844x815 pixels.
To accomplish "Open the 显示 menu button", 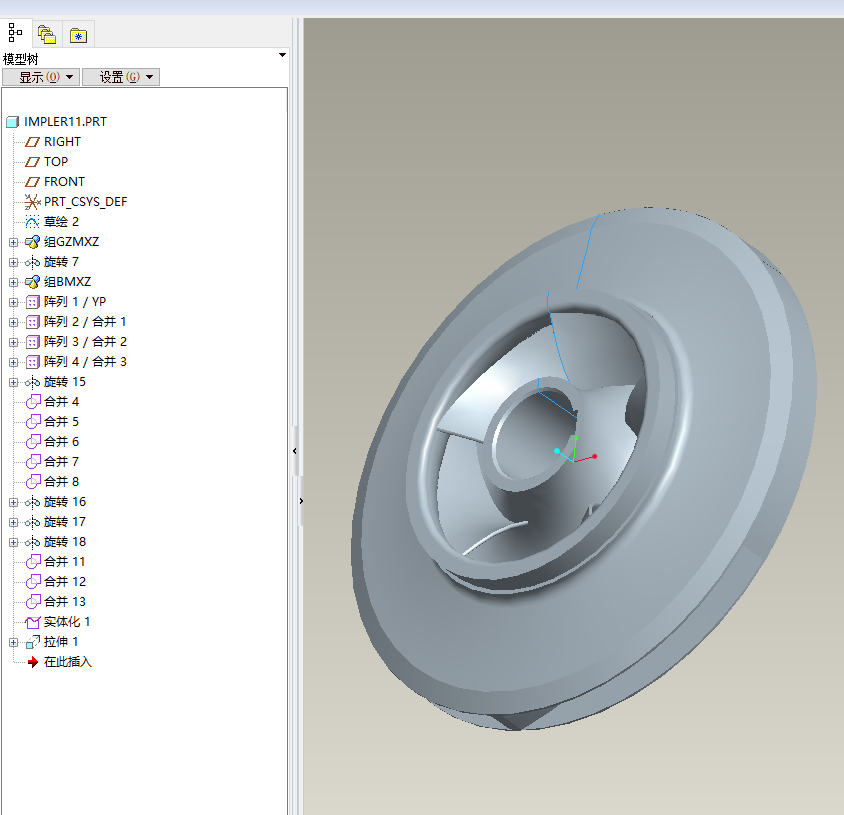I will click(40, 77).
